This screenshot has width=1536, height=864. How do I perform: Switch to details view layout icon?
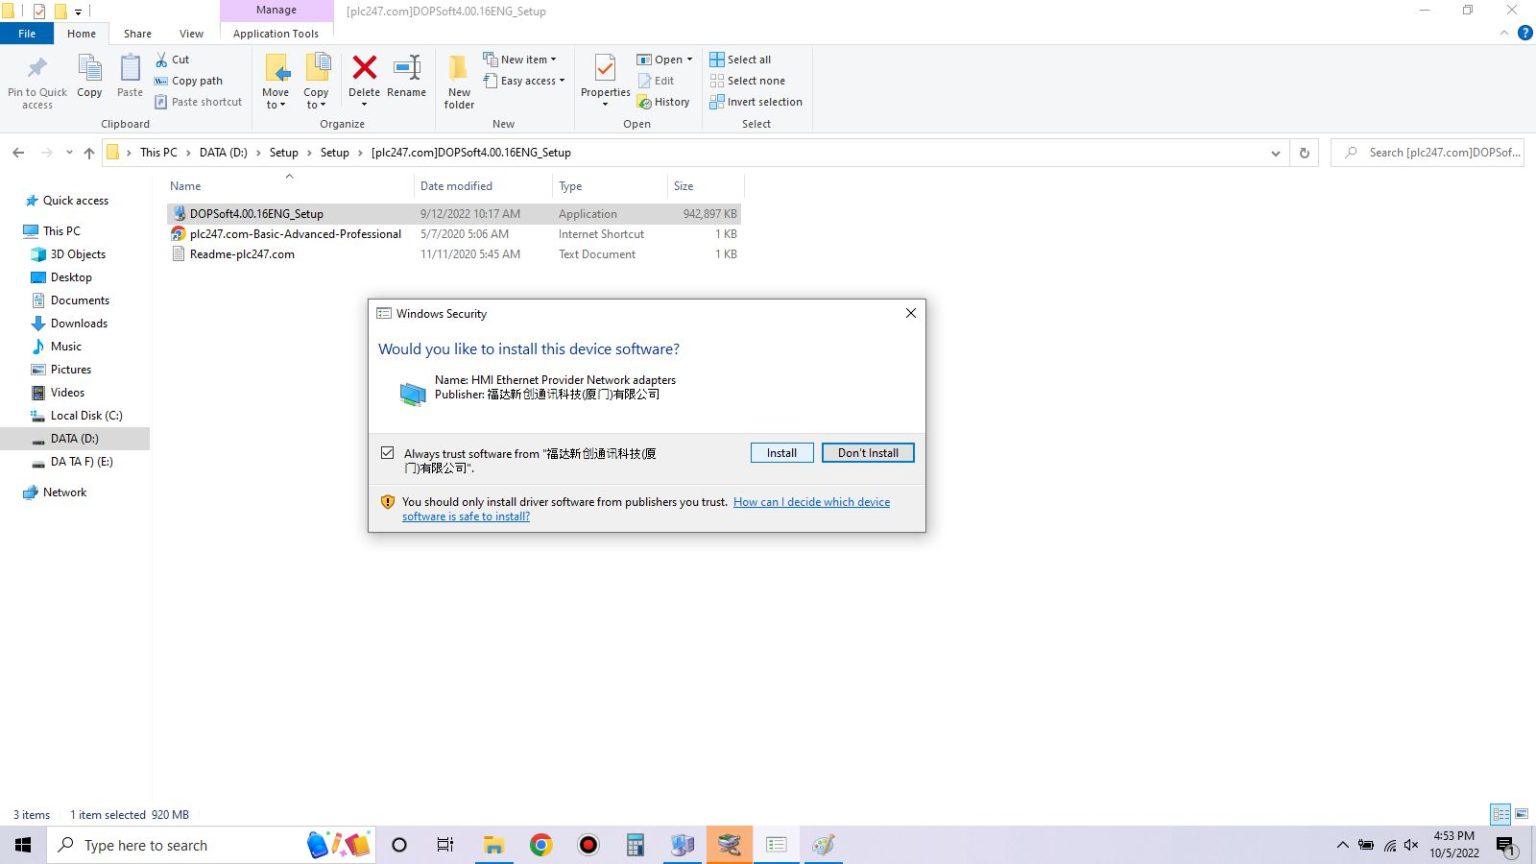click(x=1500, y=814)
